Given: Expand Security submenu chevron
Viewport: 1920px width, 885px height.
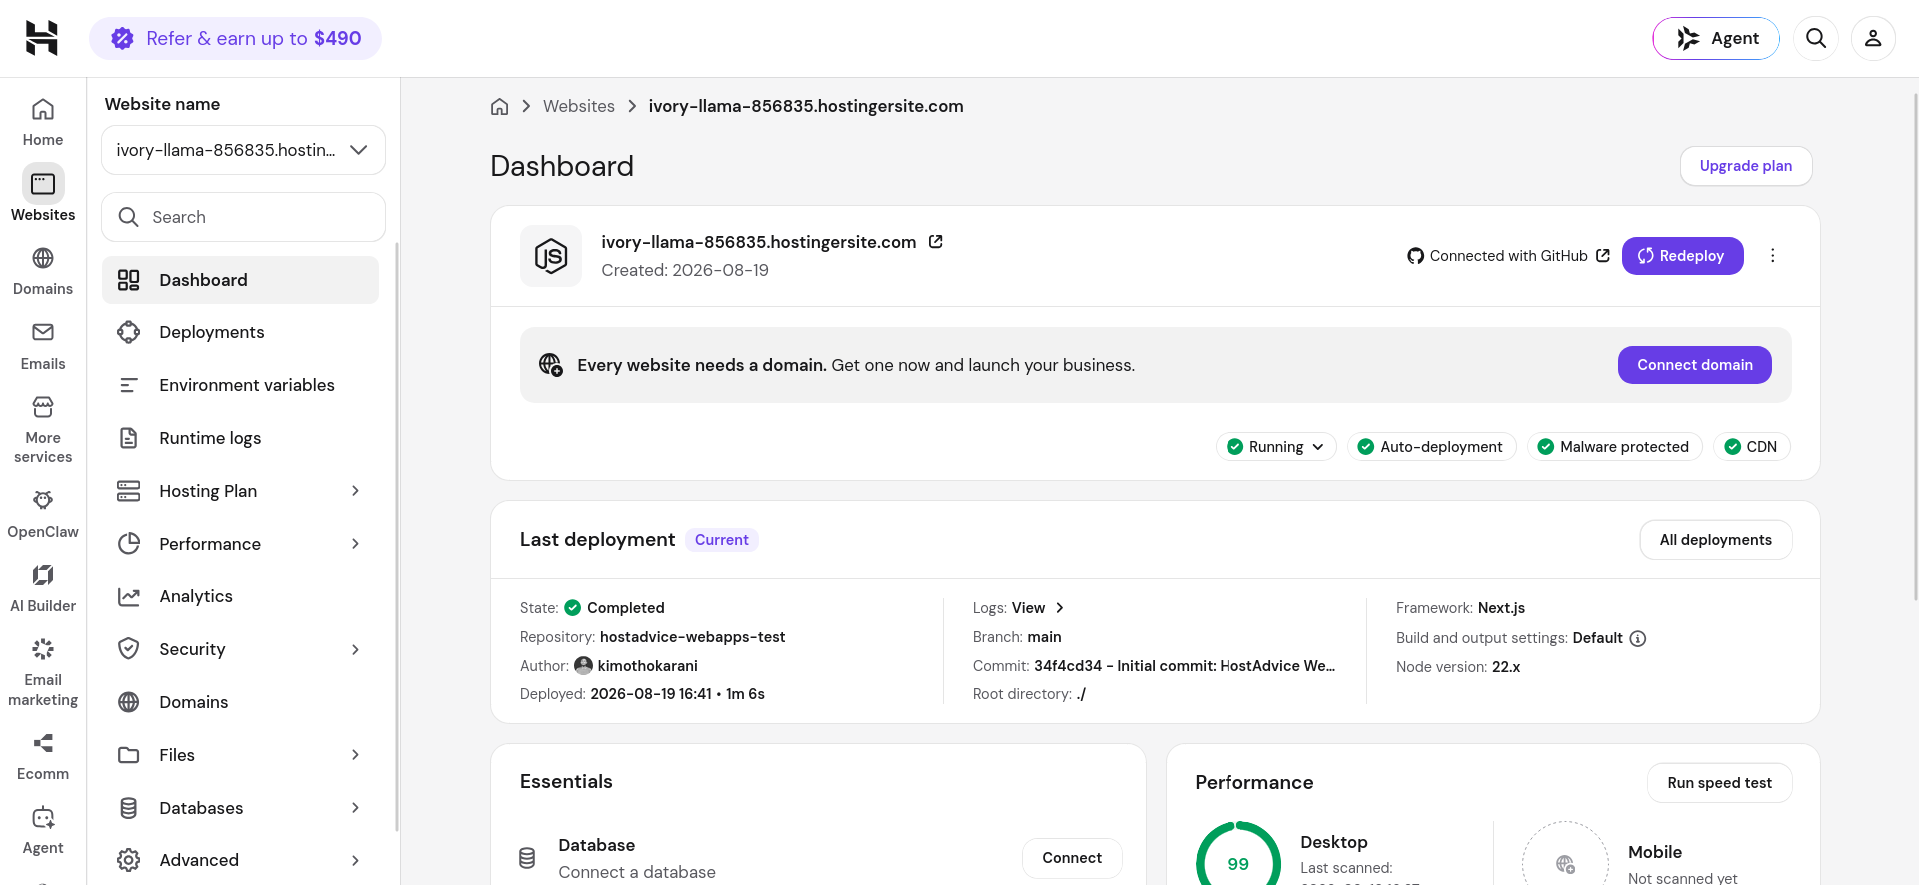Looking at the screenshot, I should pos(355,649).
